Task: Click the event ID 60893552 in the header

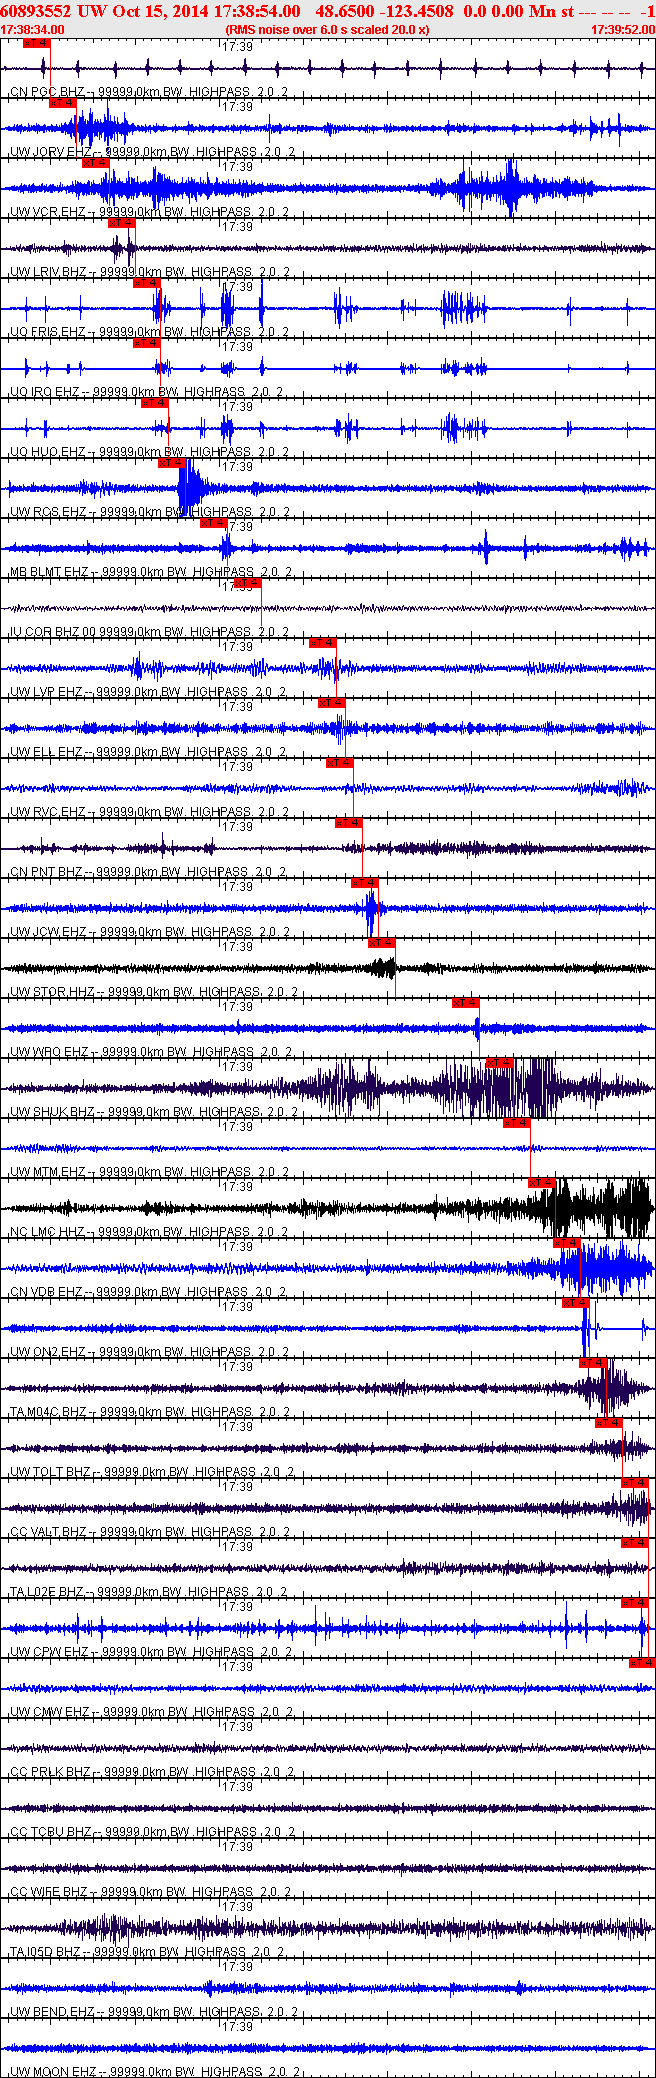Action: coord(35,11)
